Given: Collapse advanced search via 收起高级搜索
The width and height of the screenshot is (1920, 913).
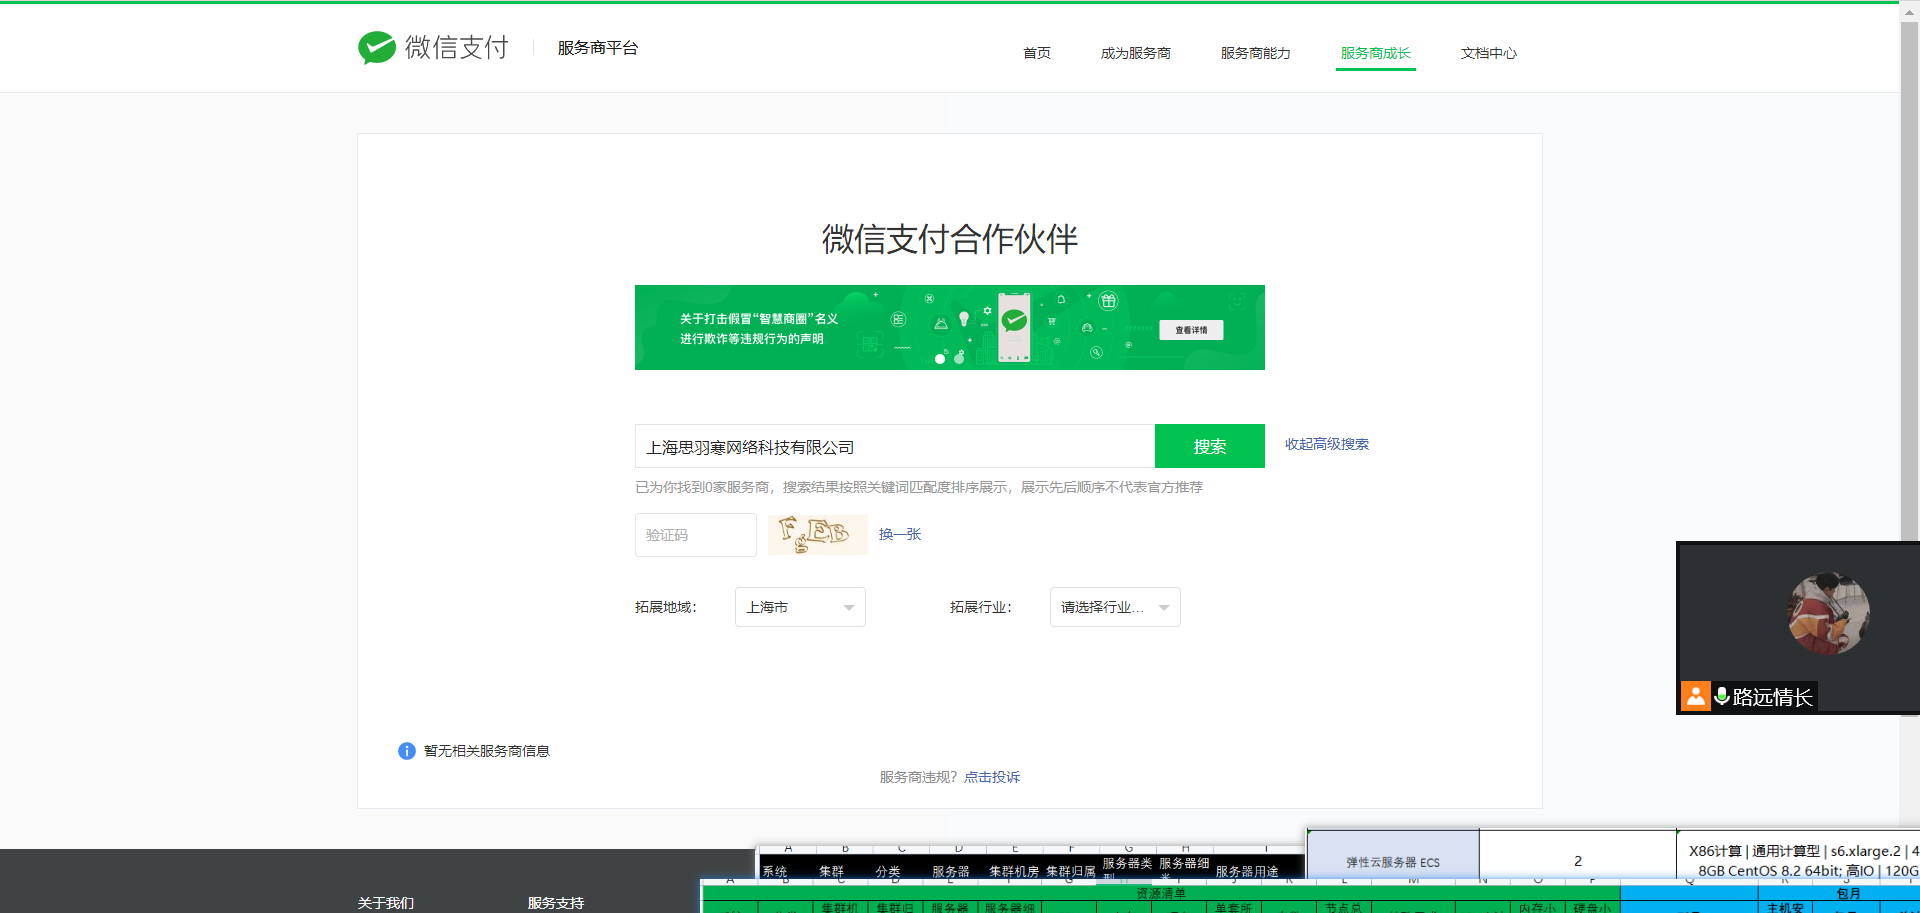Looking at the screenshot, I should coord(1327,444).
